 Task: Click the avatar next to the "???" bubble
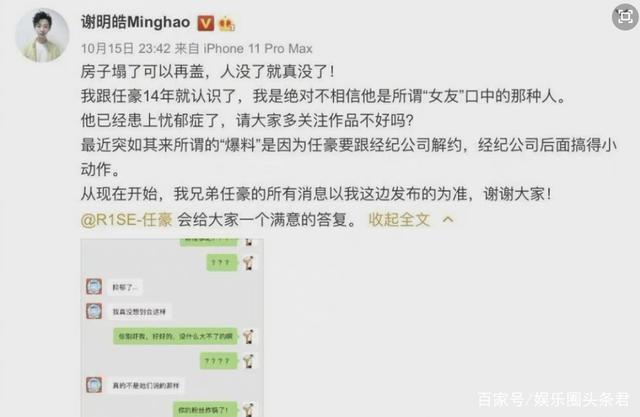point(248,262)
